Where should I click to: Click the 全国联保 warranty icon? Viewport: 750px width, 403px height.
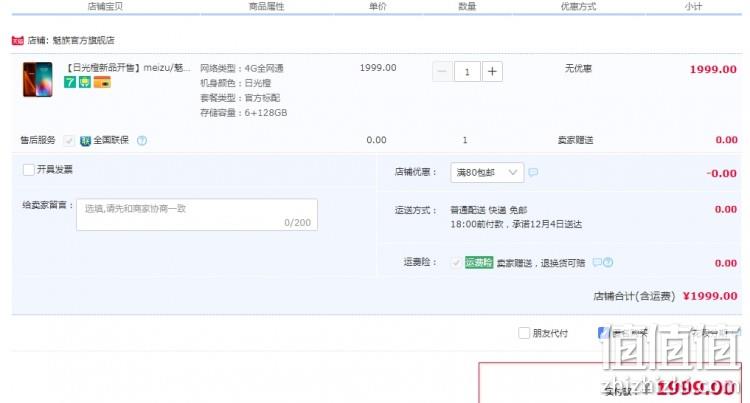pos(85,141)
